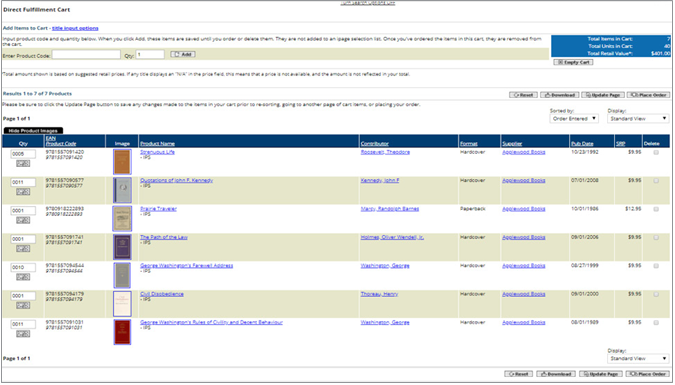Open Kennedy, John F contributor link
This screenshot has width=675, height=385.
pyautogui.click(x=380, y=180)
